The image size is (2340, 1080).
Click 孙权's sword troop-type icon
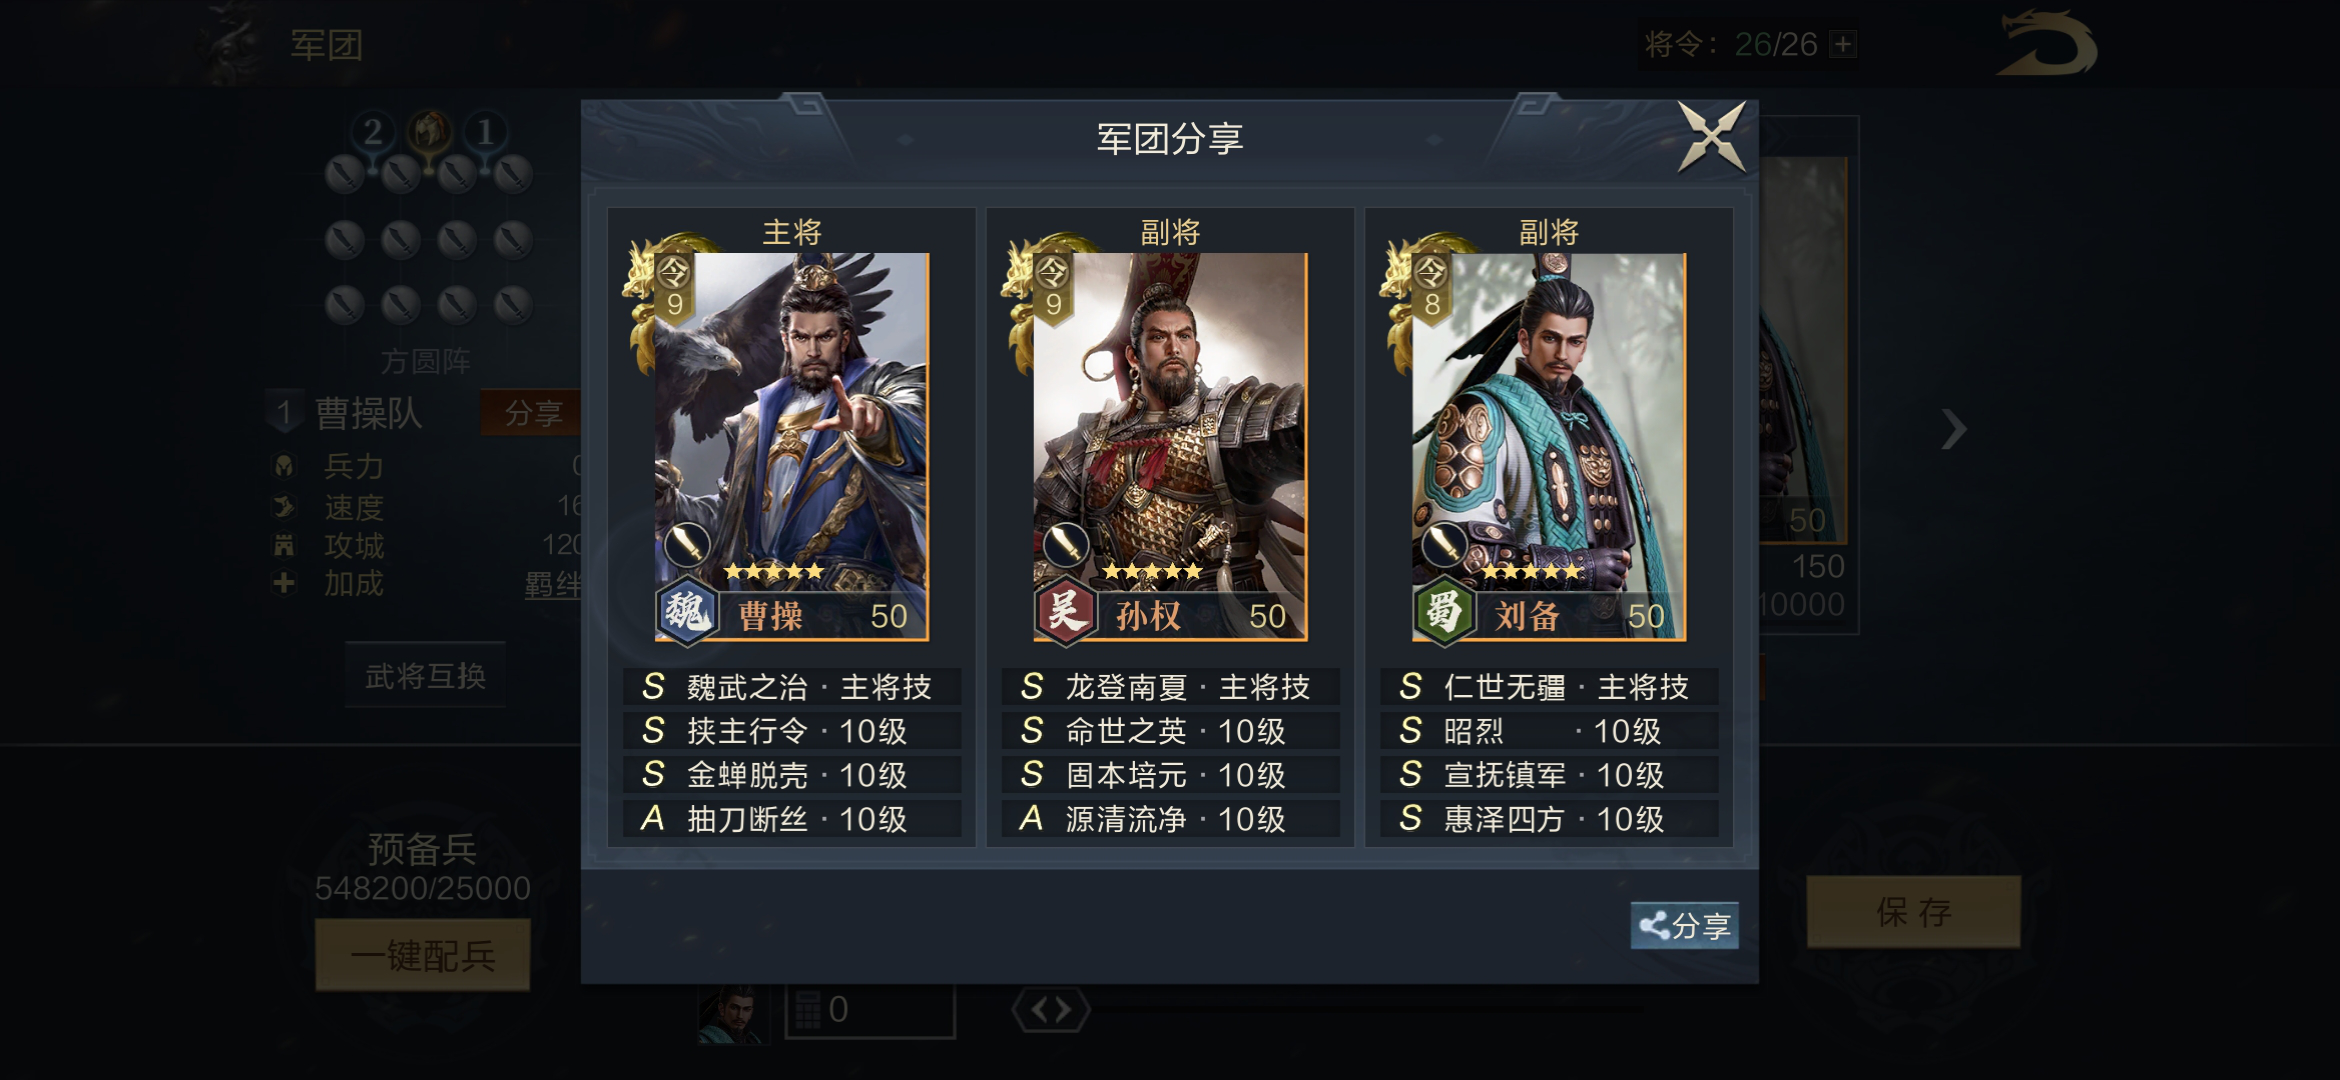pos(1066,546)
